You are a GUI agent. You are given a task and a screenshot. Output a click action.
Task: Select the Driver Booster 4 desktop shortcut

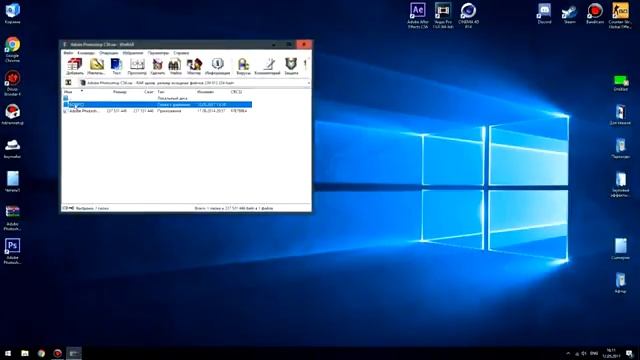pos(13,83)
